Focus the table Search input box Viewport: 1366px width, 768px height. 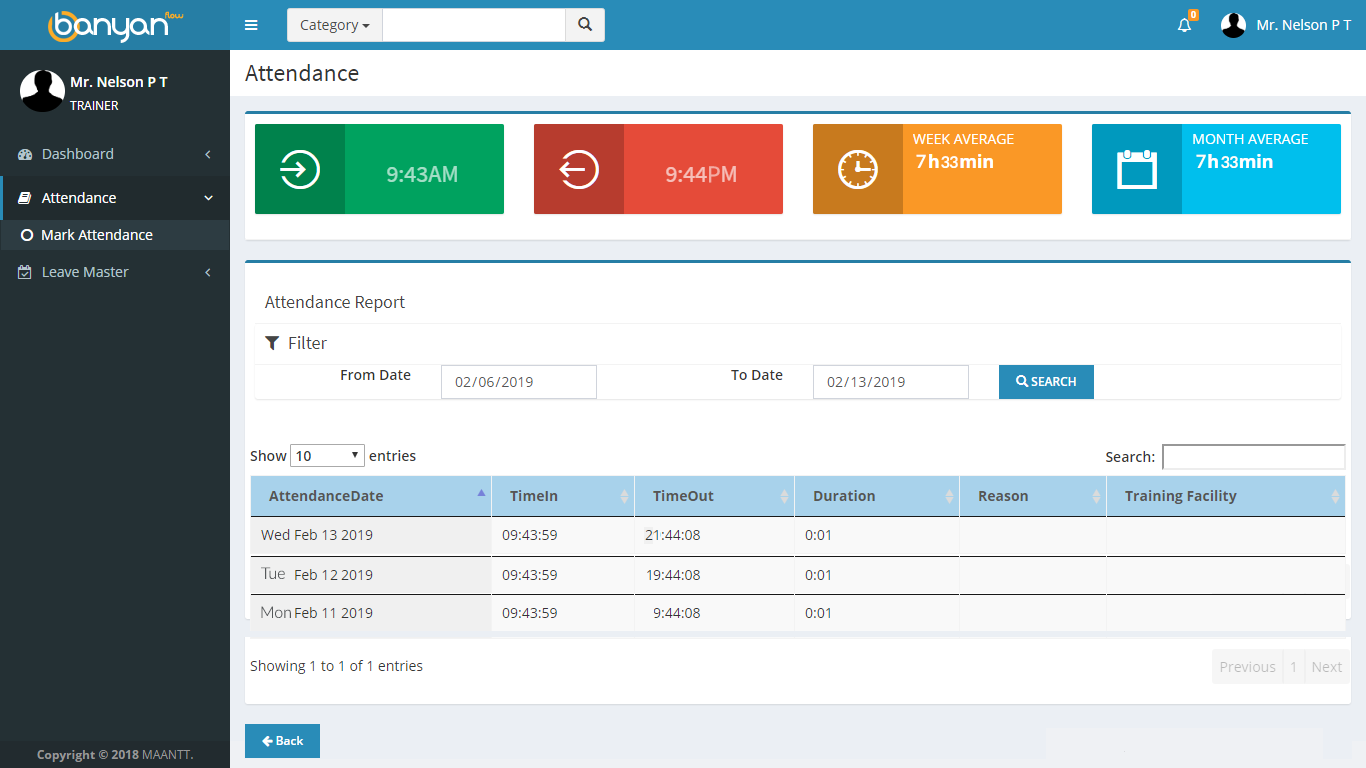pyautogui.click(x=1254, y=457)
